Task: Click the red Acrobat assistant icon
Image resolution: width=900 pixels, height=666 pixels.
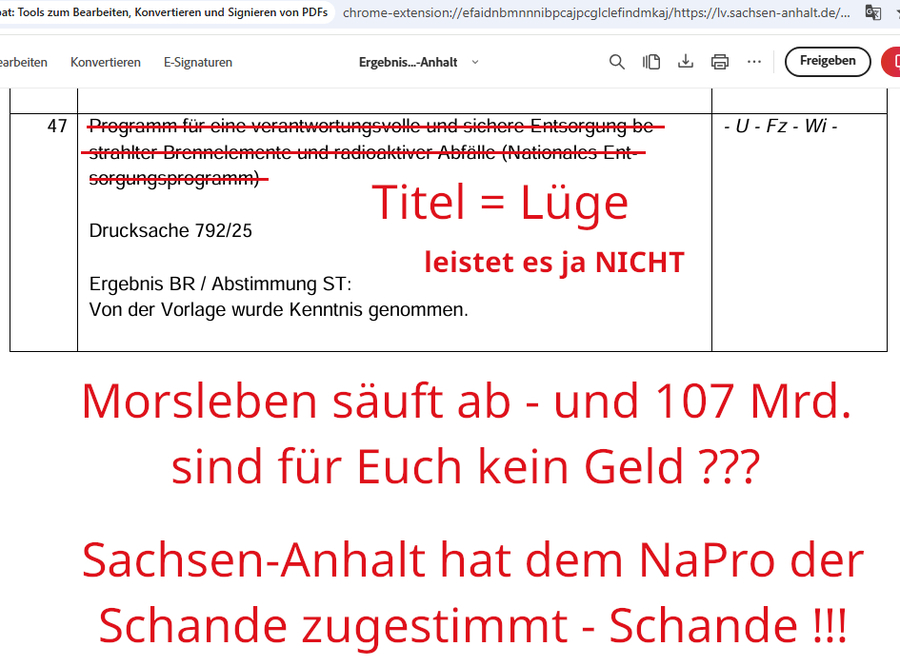Action: tap(893, 61)
